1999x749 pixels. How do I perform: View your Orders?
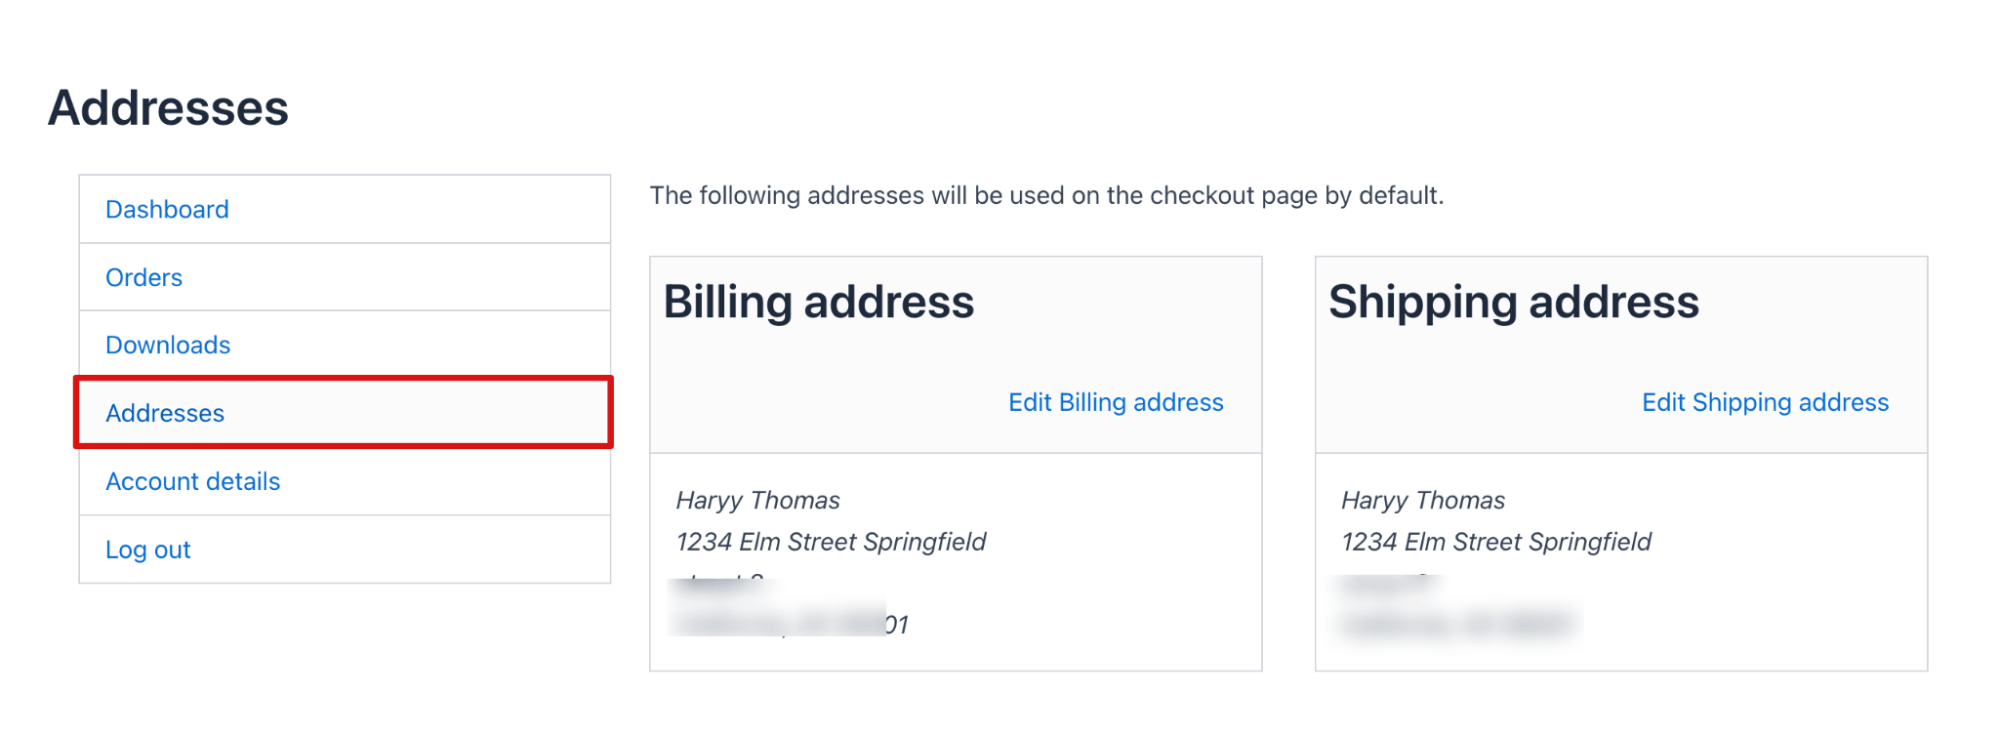pos(143,277)
